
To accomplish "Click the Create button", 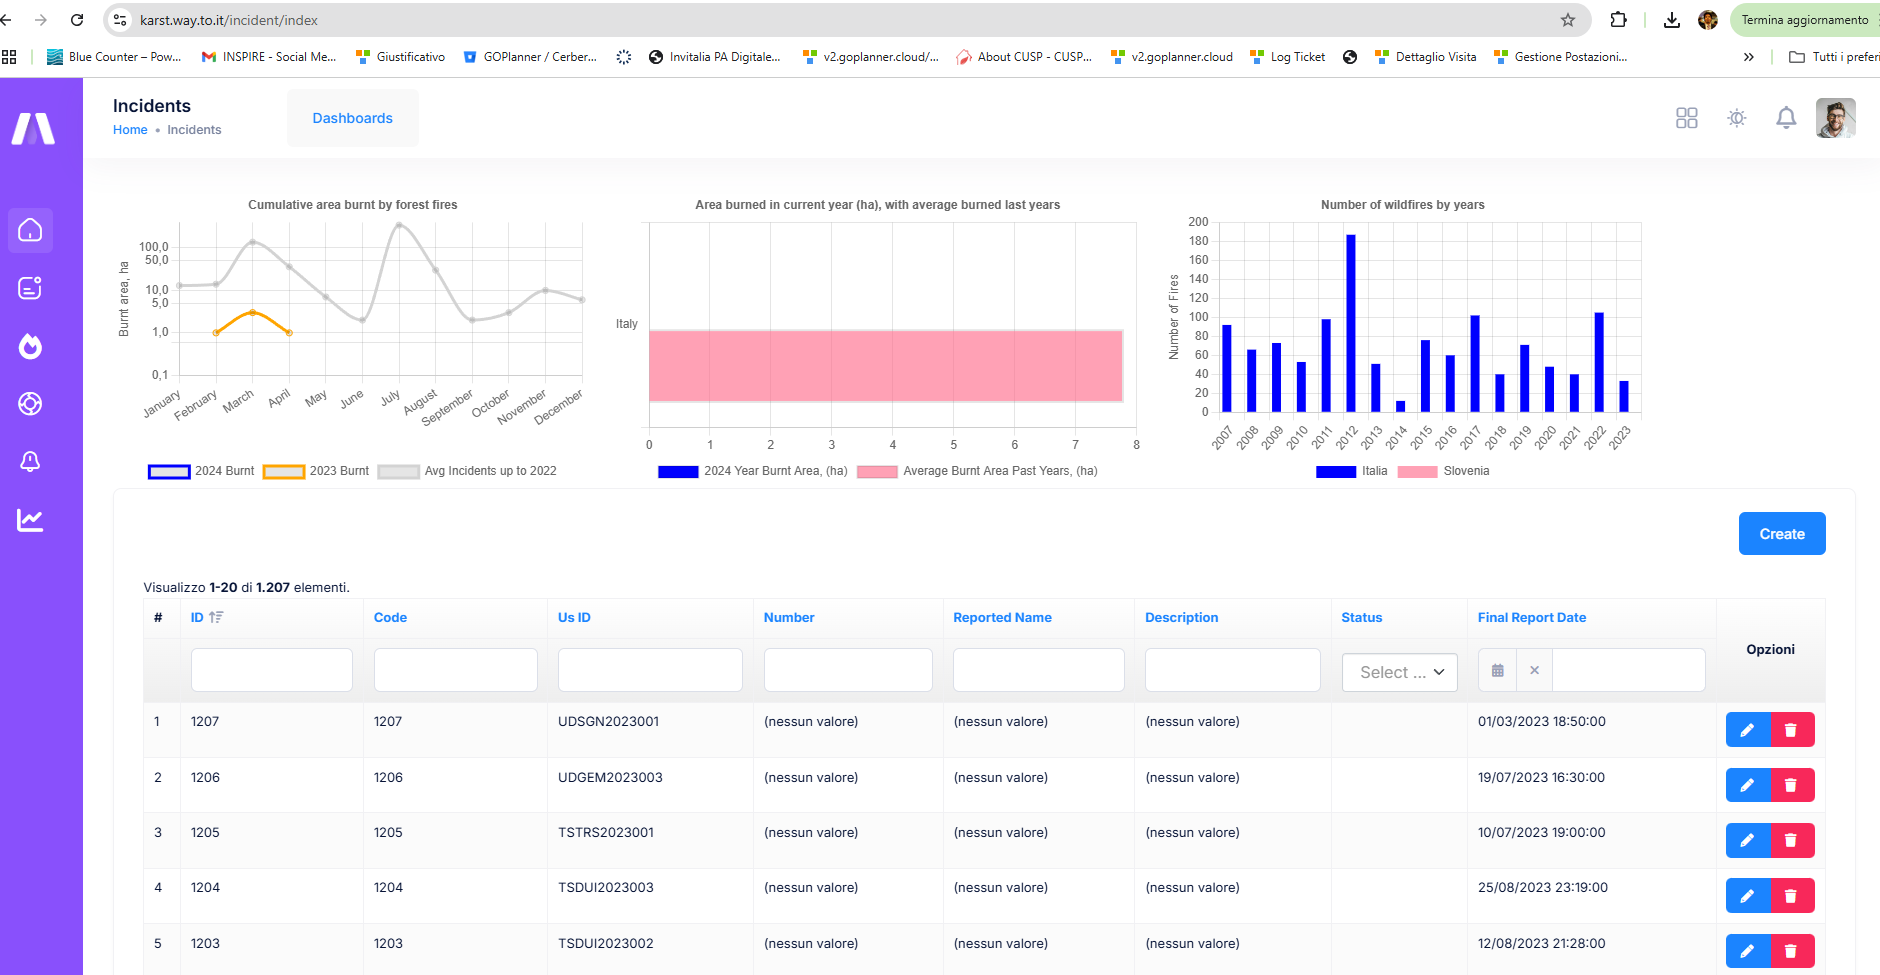I will 1781,534.
